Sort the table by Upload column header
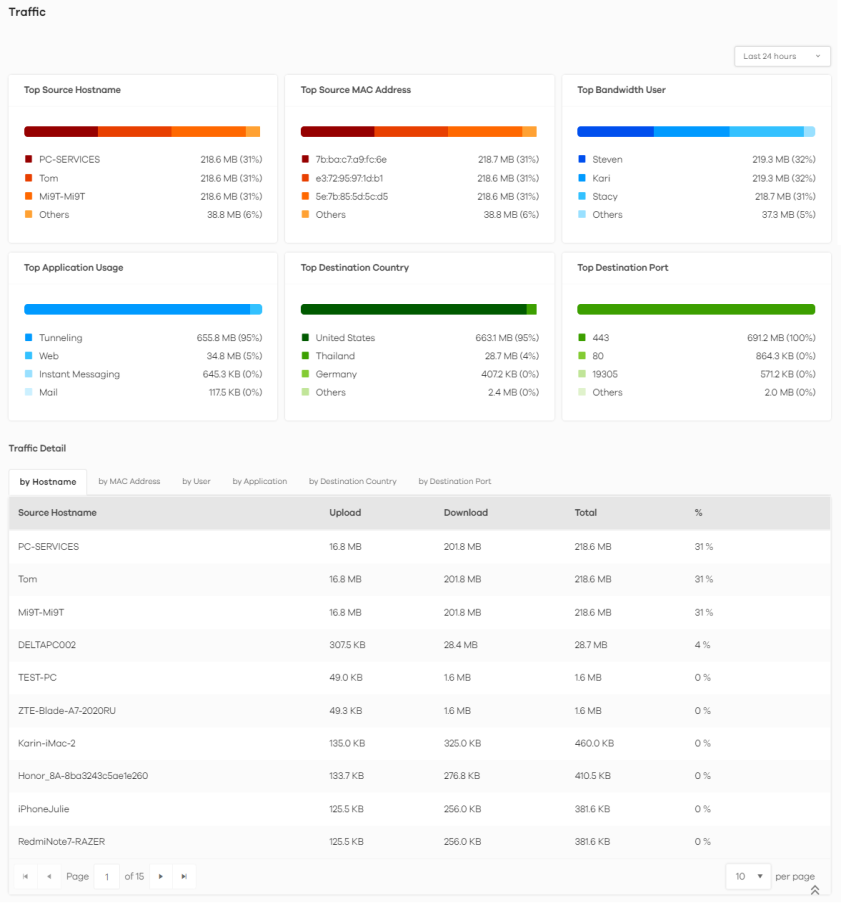 [345, 513]
